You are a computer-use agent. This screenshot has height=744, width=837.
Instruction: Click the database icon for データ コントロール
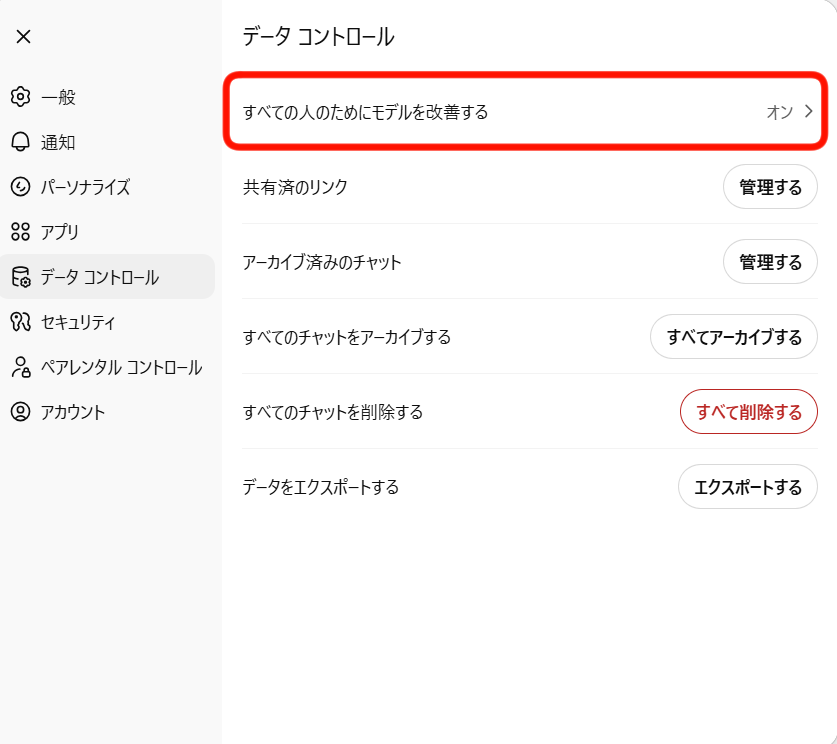click(x=20, y=277)
